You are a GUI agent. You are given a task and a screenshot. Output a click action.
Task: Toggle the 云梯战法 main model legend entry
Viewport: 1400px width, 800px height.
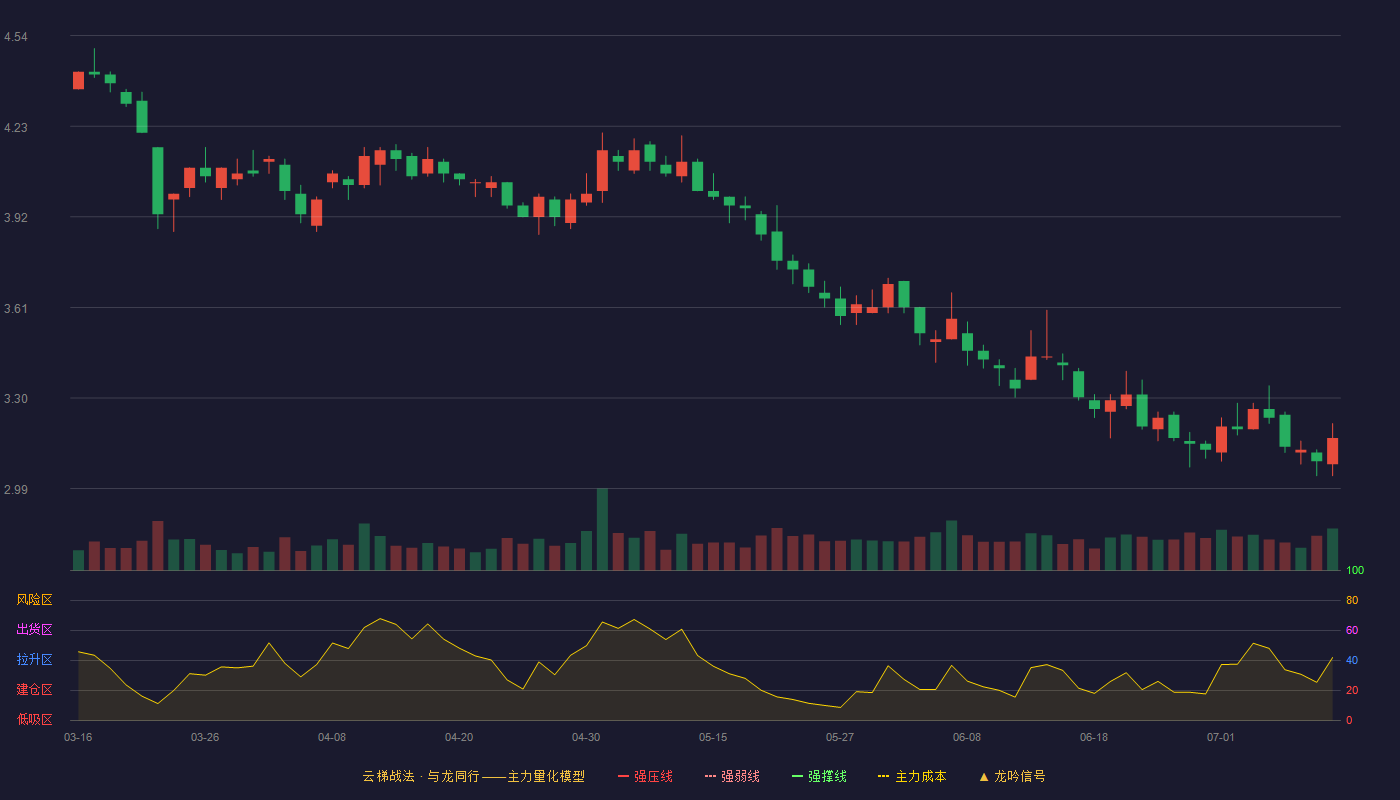[x=474, y=776]
